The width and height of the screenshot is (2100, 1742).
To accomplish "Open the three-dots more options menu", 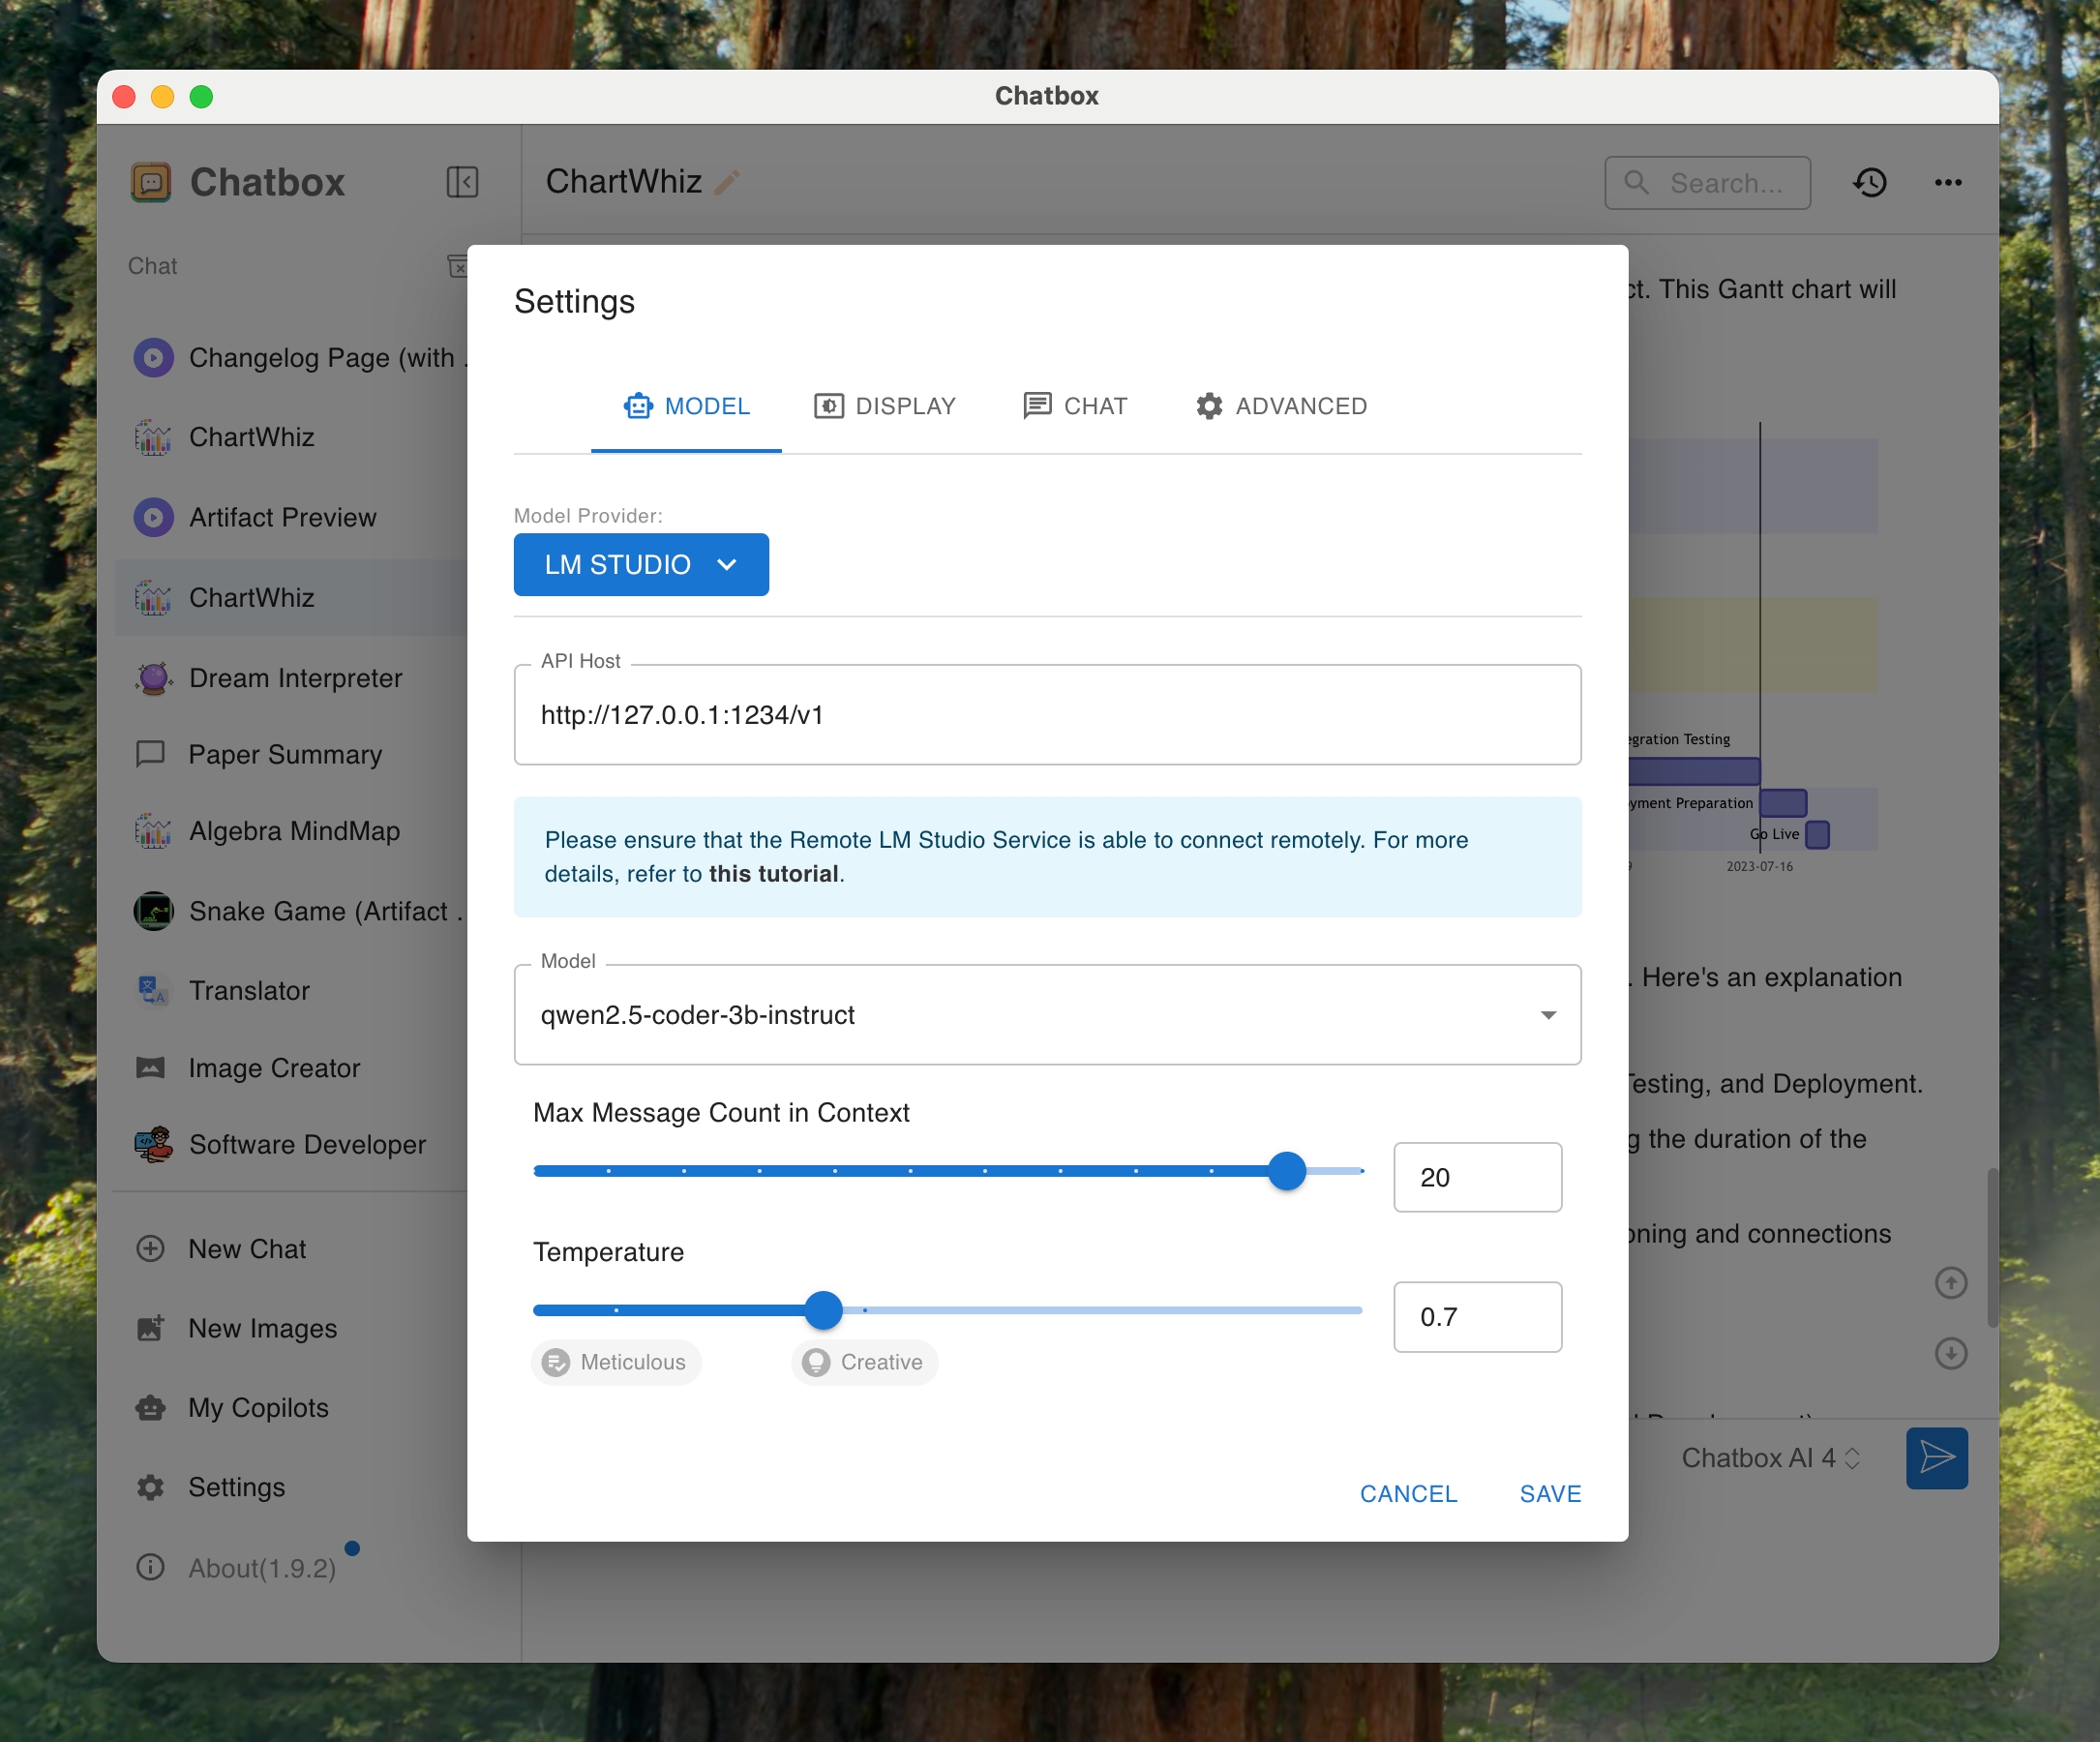I will tap(1947, 182).
